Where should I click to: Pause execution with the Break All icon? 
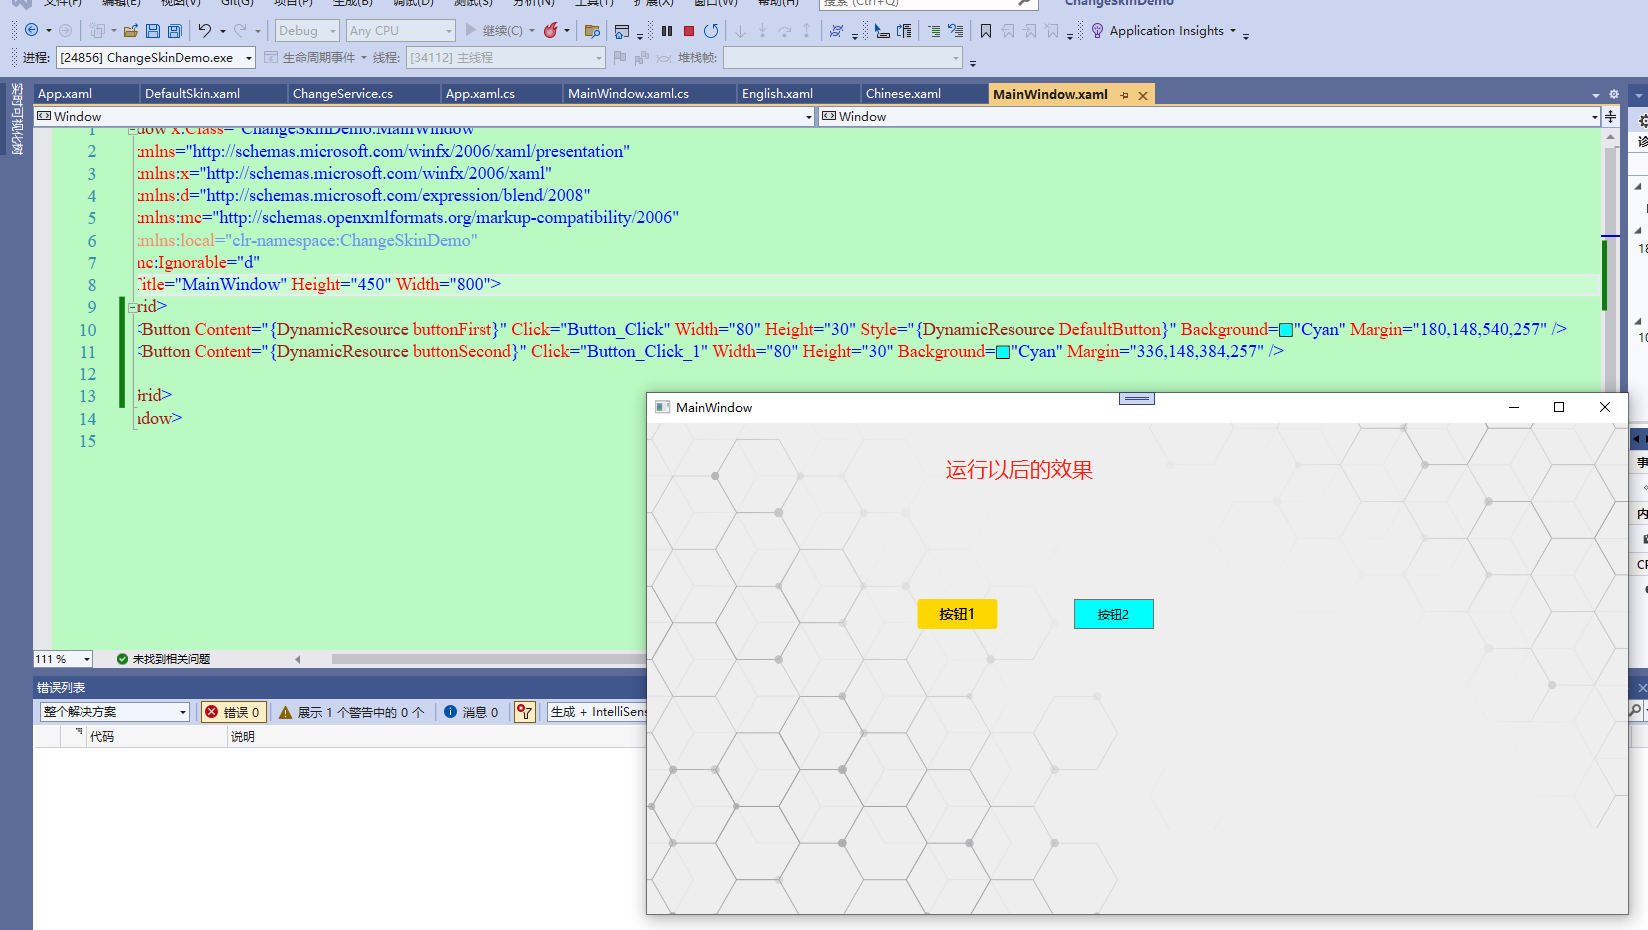point(667,31)
